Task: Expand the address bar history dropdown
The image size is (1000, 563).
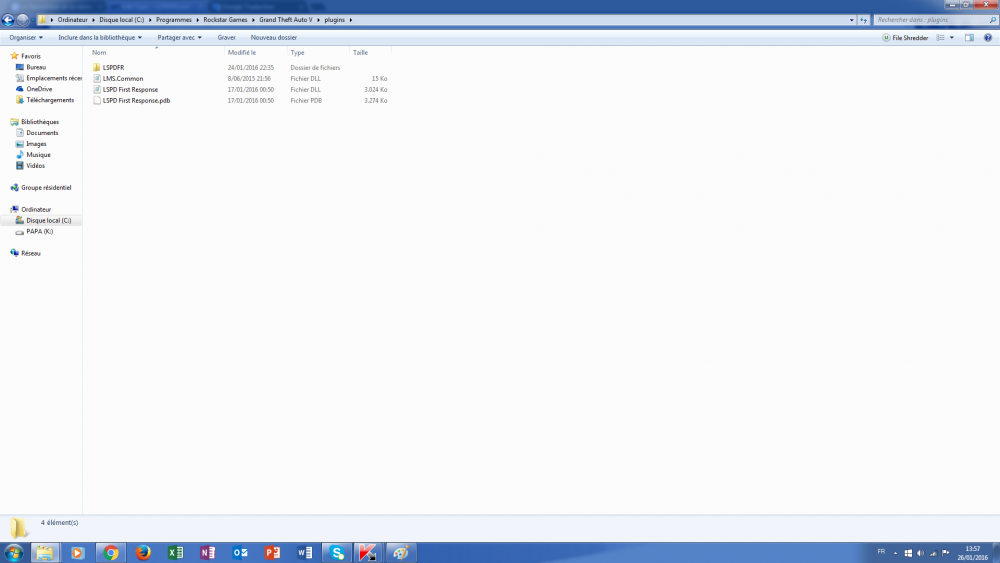Action: point(851,20)
